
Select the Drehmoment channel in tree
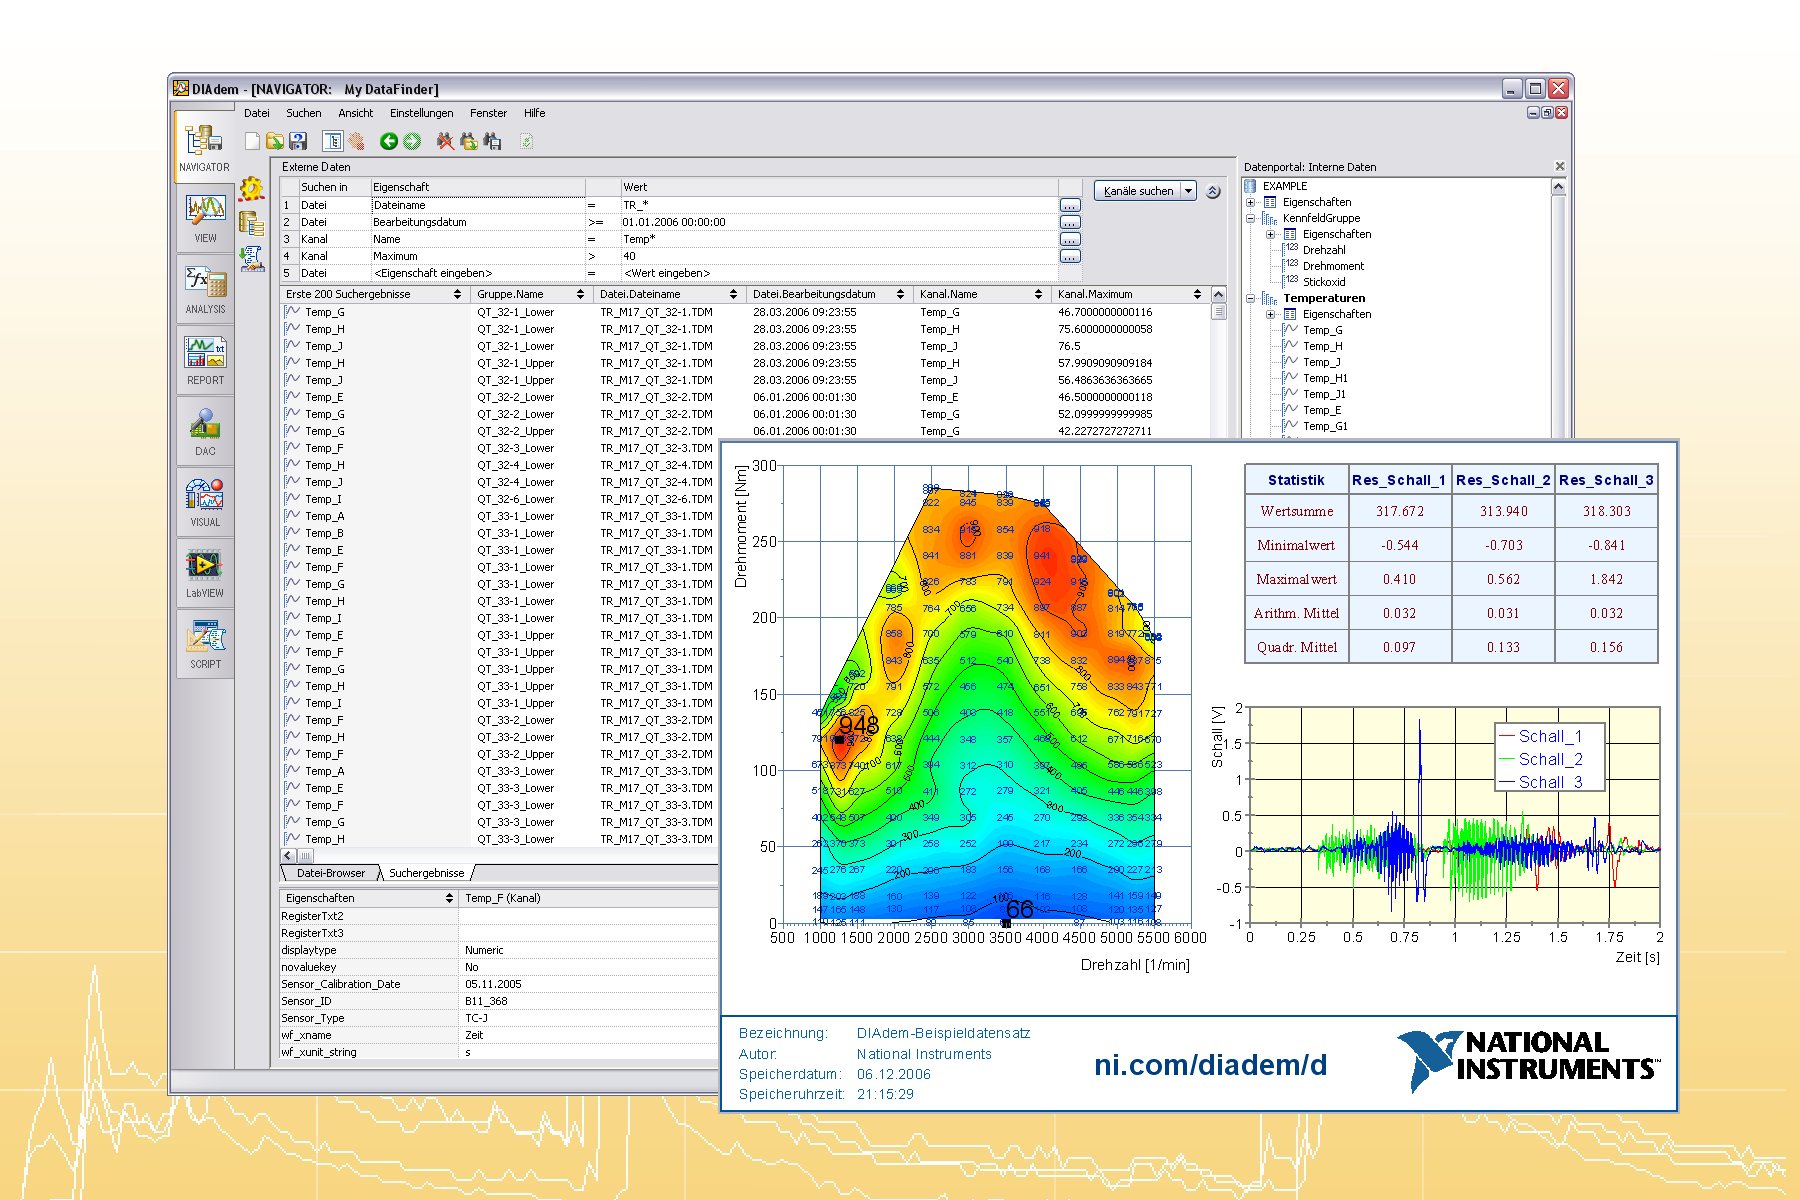(1333, 266)
